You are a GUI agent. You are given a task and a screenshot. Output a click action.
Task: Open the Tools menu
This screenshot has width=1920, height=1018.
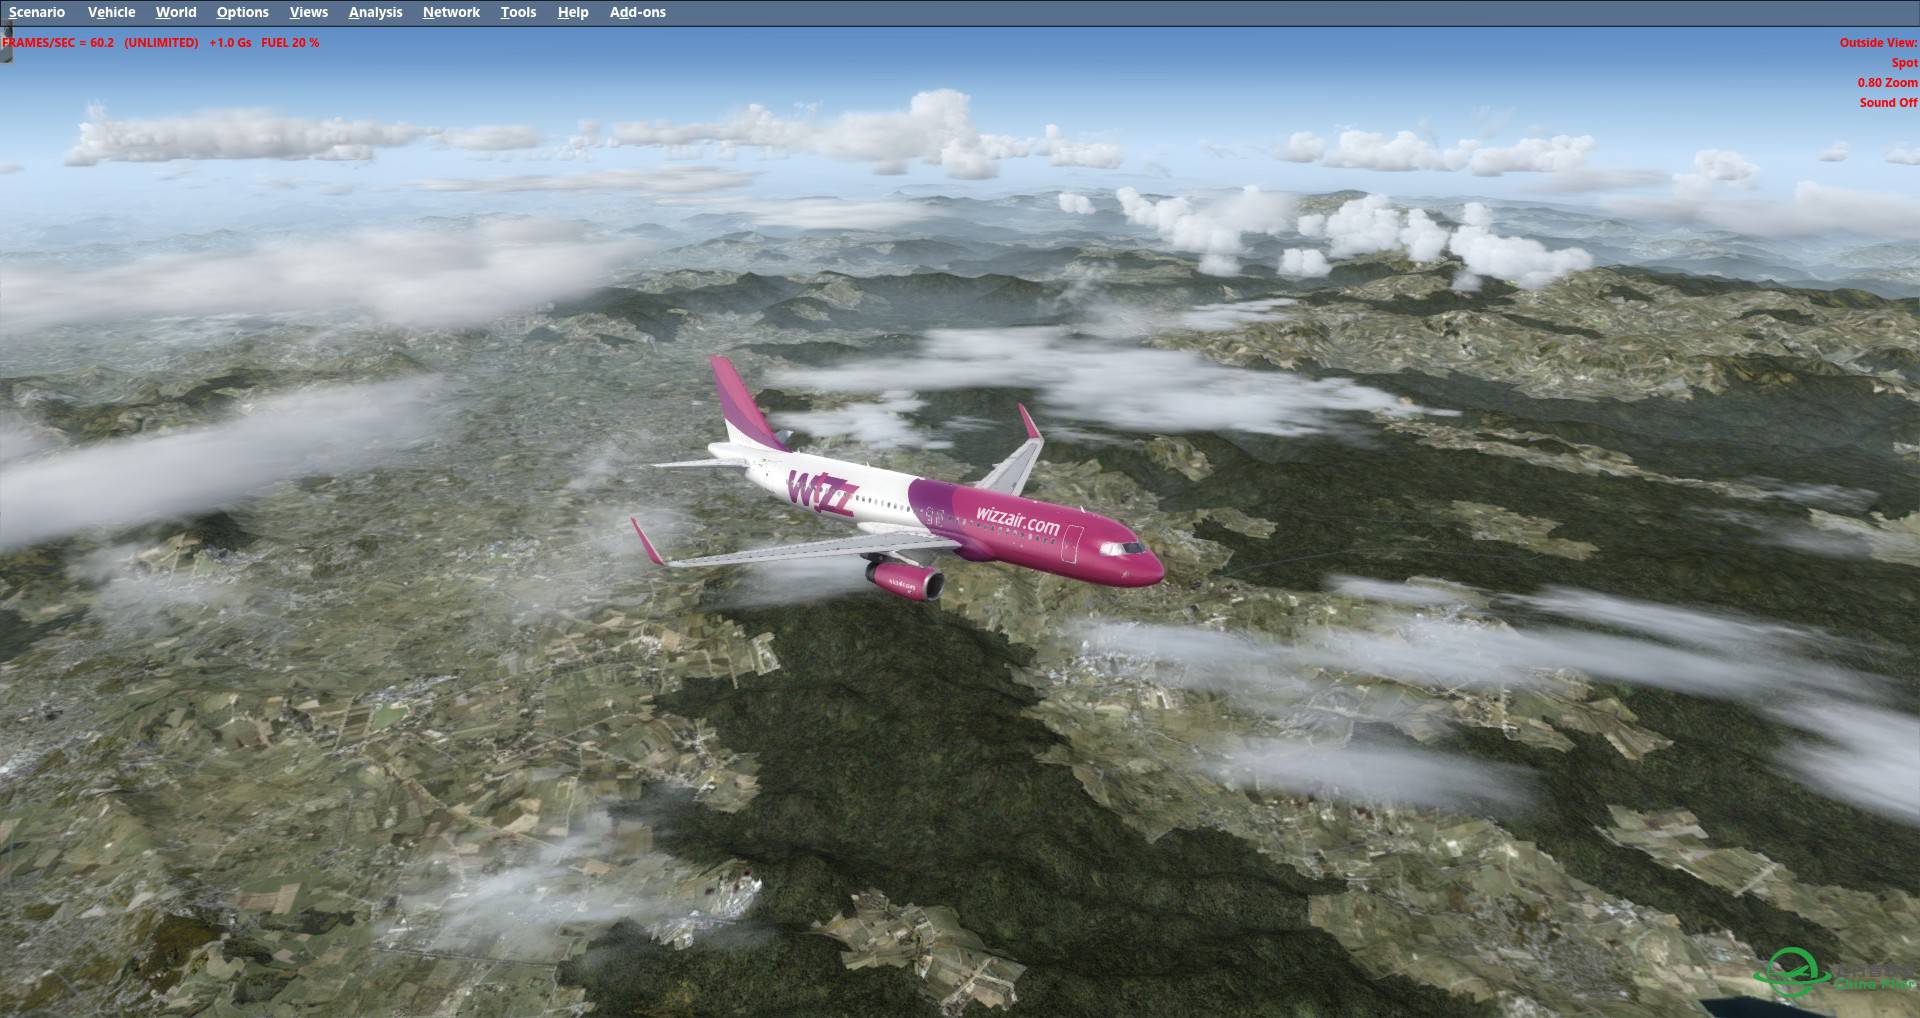[518, 12]
